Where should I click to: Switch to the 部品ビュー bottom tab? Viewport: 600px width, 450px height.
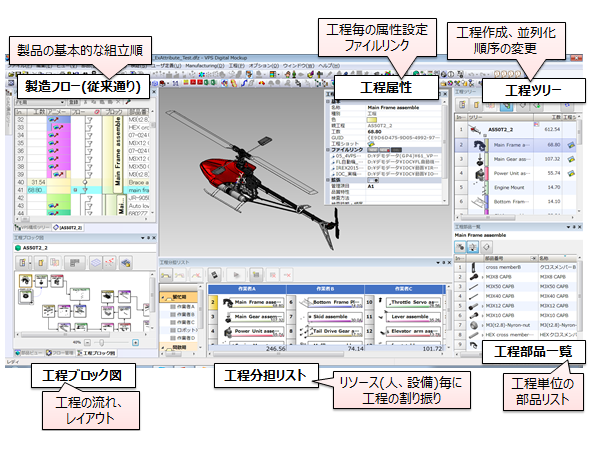click(x=29, y=353)
